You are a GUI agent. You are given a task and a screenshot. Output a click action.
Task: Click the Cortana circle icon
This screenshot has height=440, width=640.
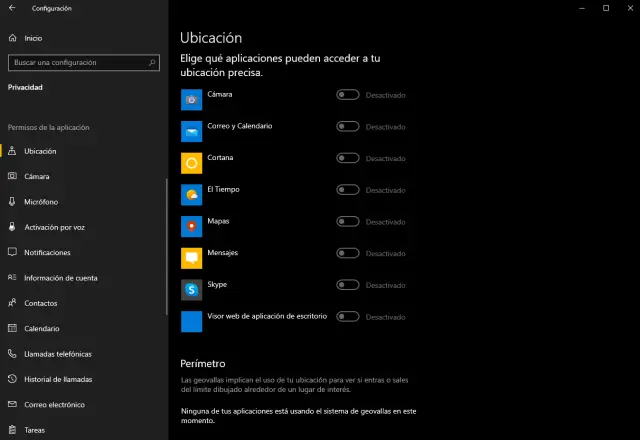click(x=191, y=163)
